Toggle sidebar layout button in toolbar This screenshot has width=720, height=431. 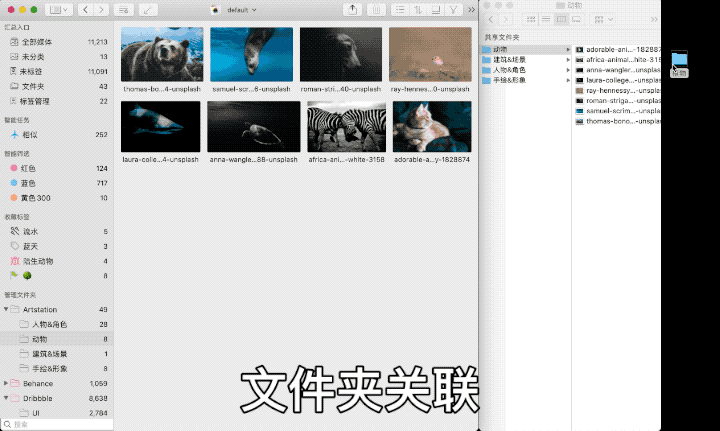(59, 10)
